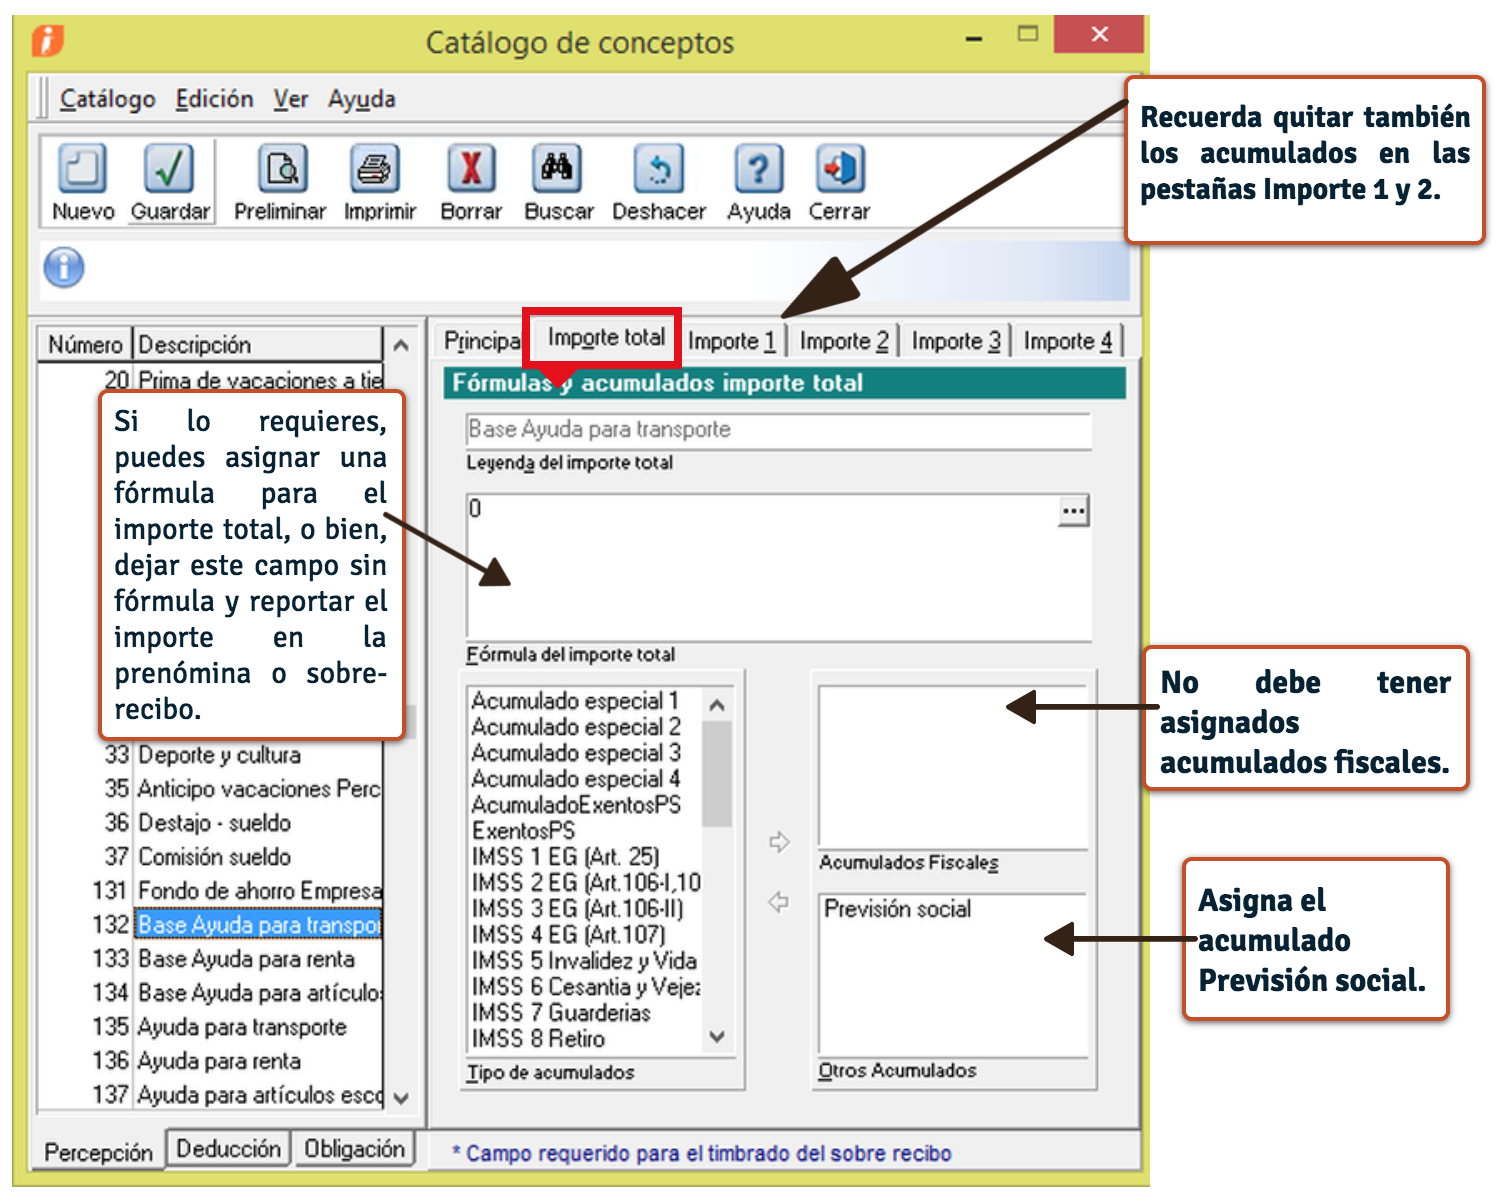Viewport: 1504px width, 1202px height.
Task: Save changes with the Guardar icon
Action: tap(169, 170)
